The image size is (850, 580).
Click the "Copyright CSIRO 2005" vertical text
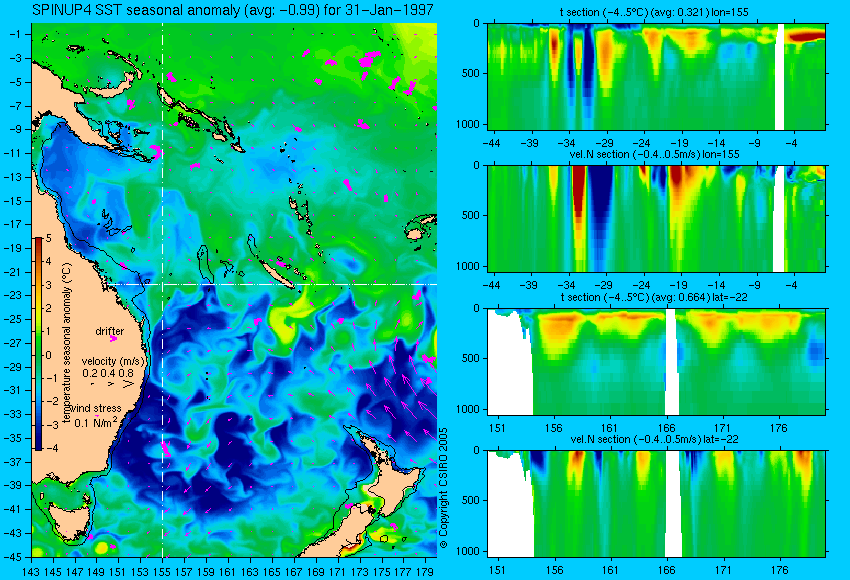(443, 489)
